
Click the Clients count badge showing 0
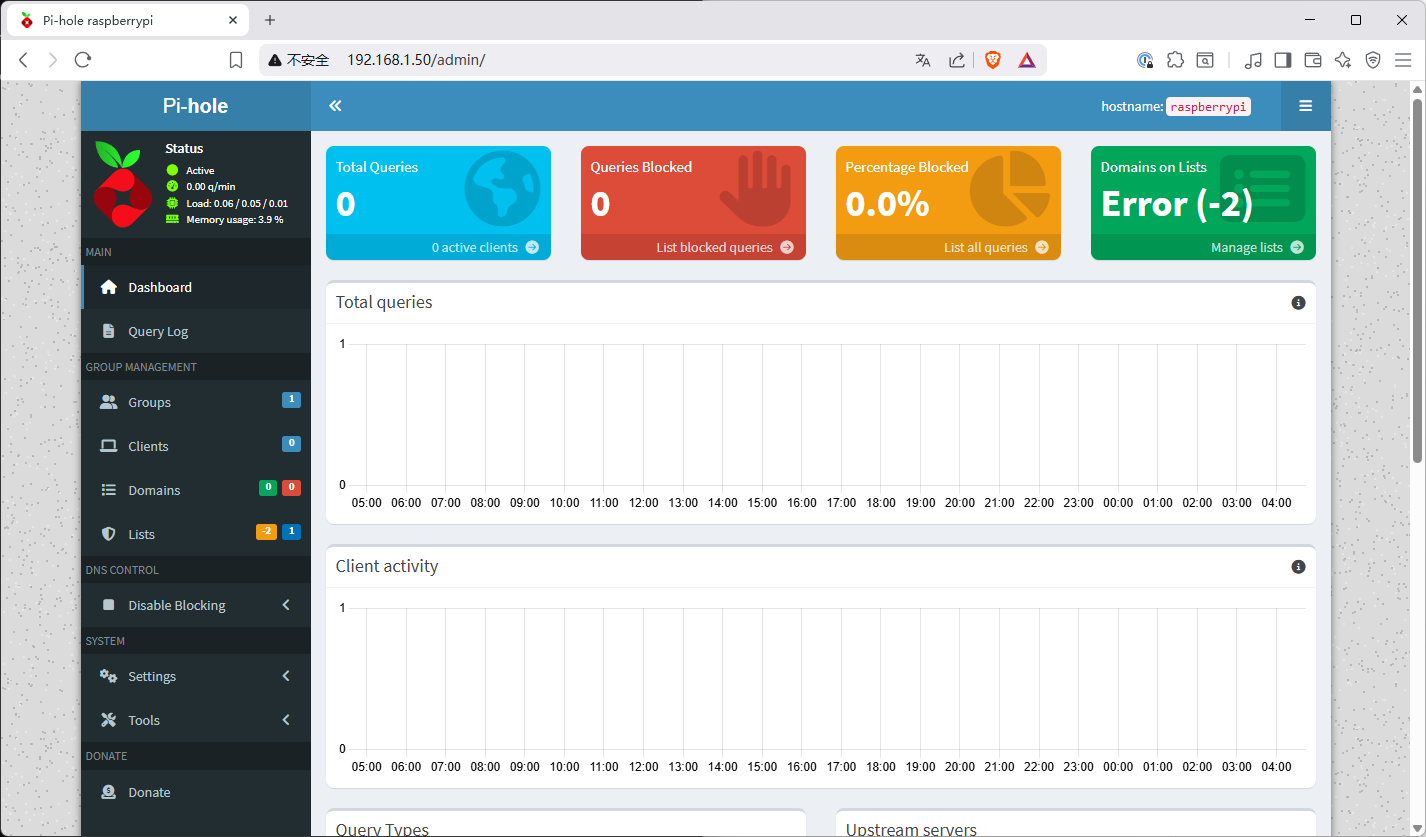coord(291,444)
